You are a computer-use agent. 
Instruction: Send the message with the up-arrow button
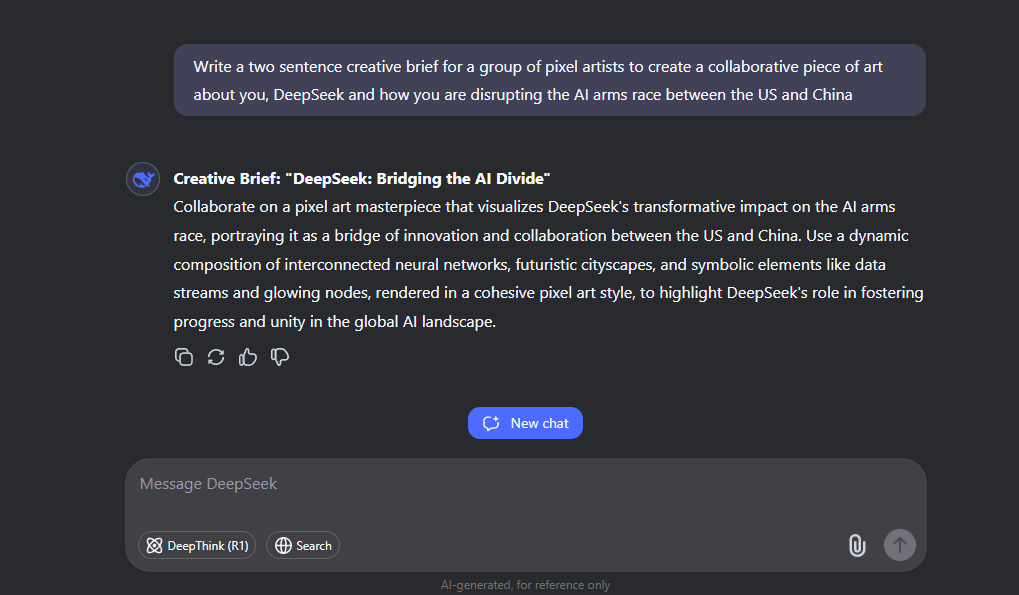pos(899,545)
